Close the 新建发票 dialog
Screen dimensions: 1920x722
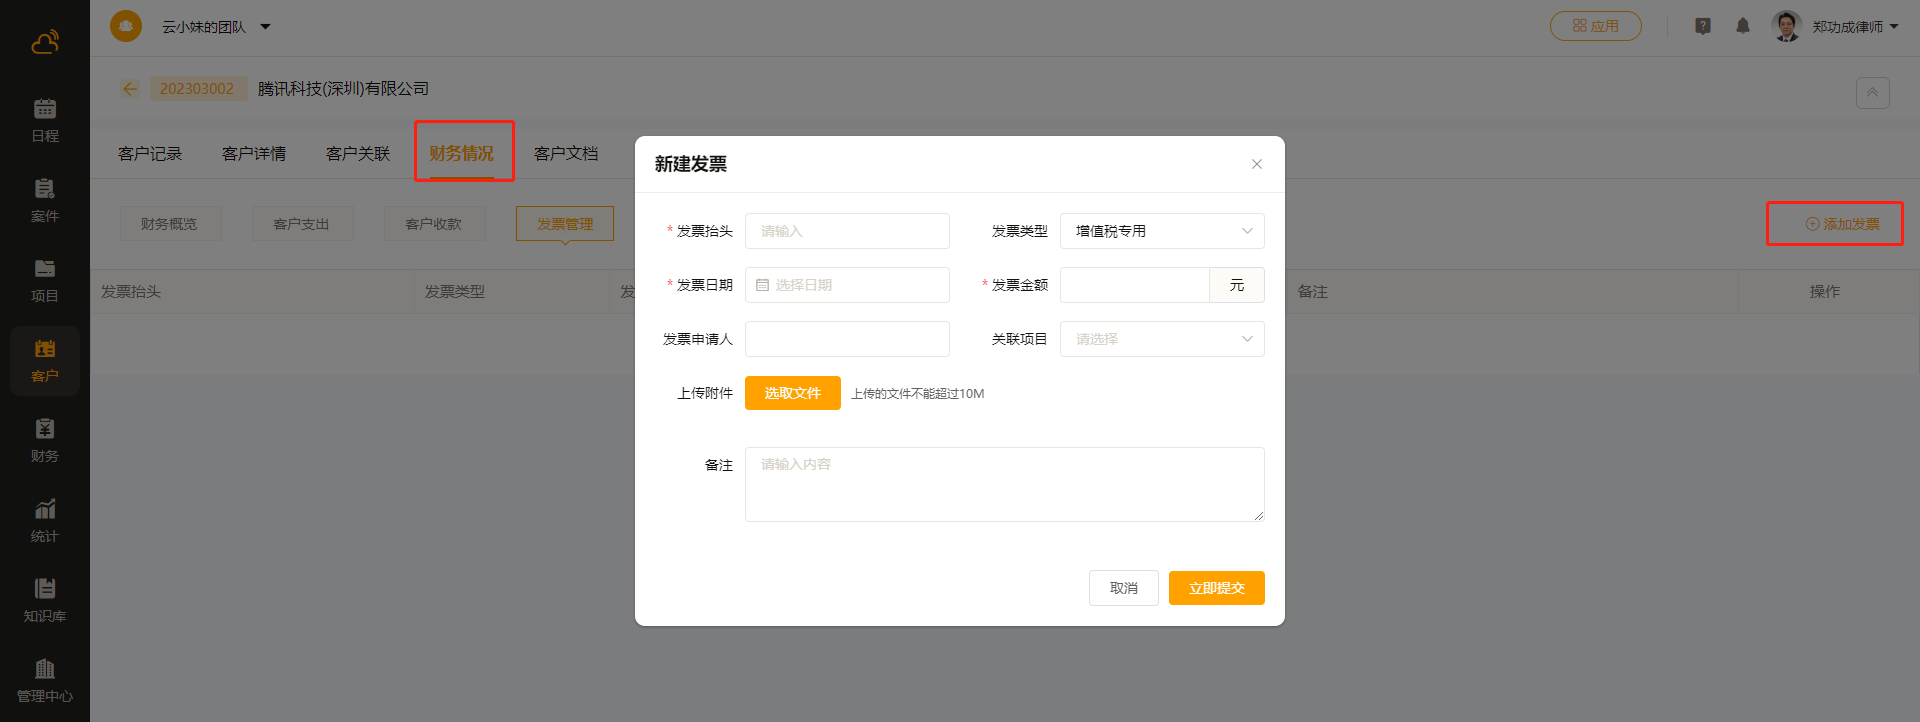tap(1257, 164)
